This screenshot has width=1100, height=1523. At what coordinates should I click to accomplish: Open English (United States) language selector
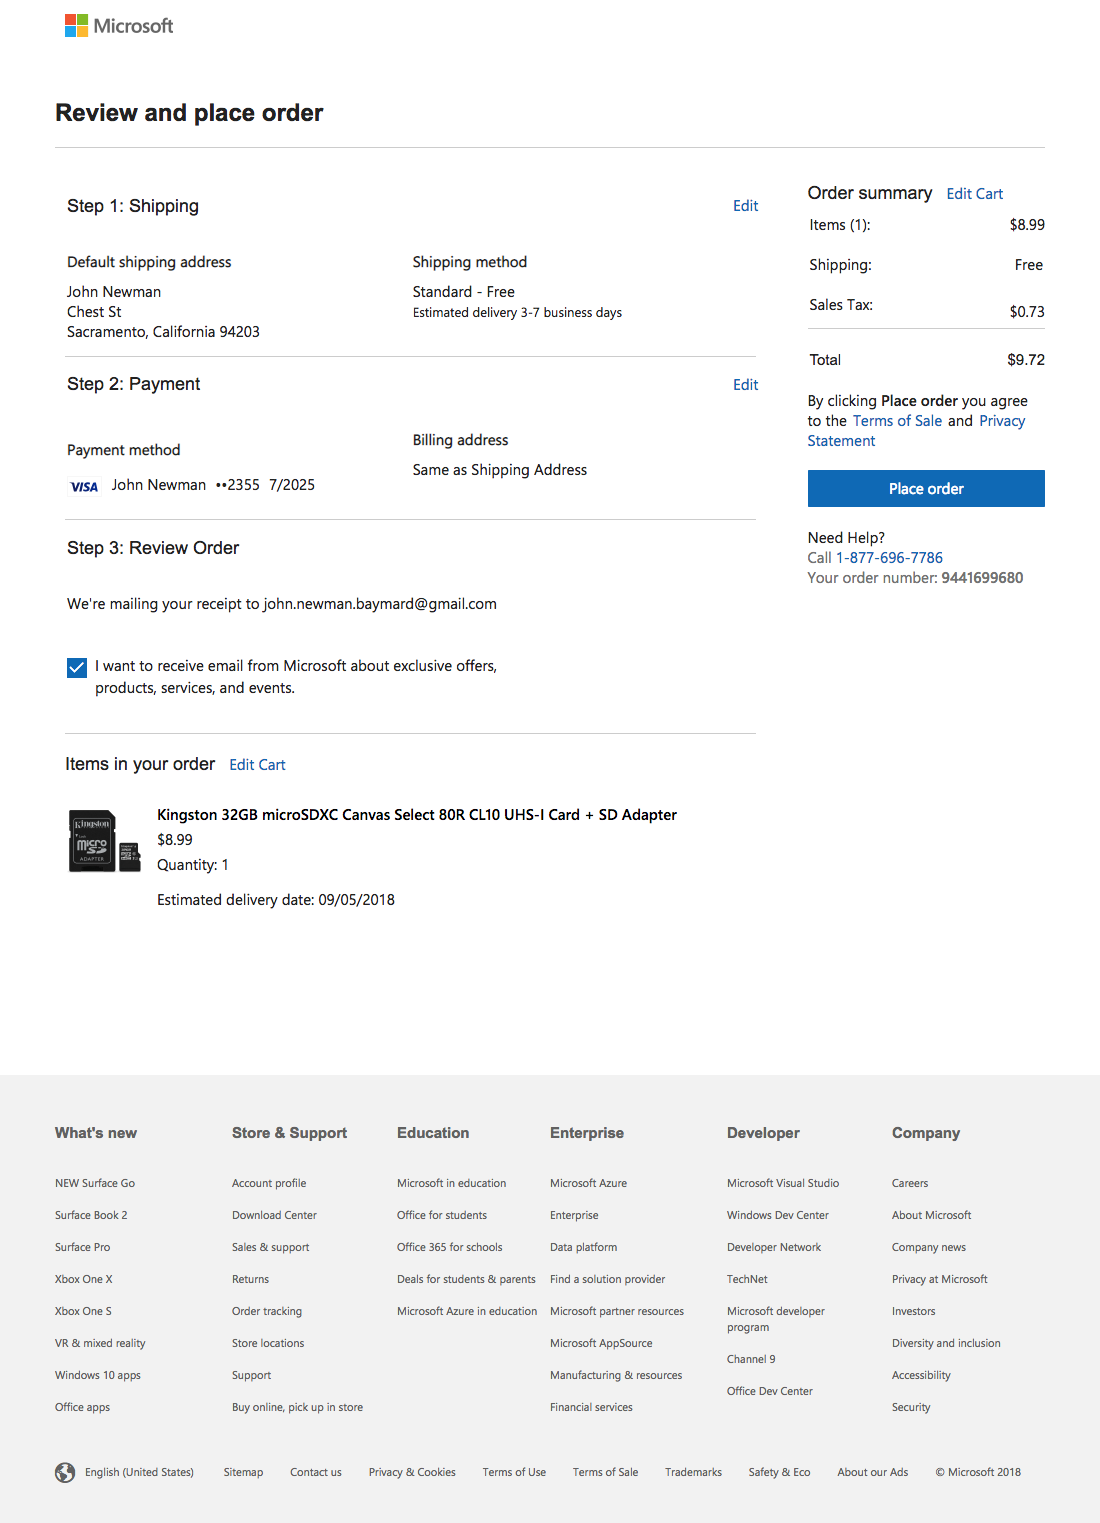point(139,1472)
